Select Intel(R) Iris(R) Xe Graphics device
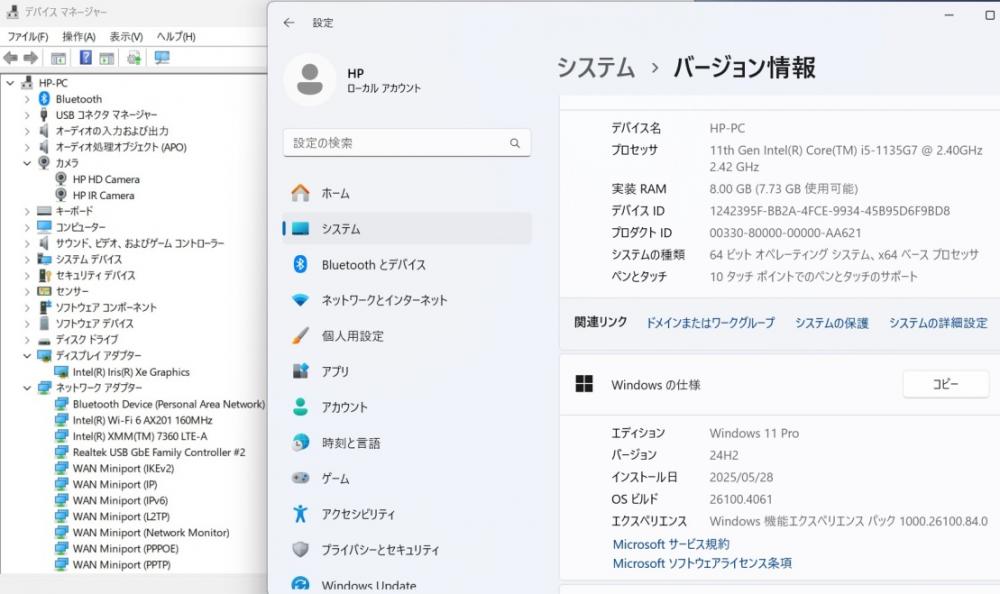Image resolution: width=1000 pixels, height=594 pixels. pos(130,372)
